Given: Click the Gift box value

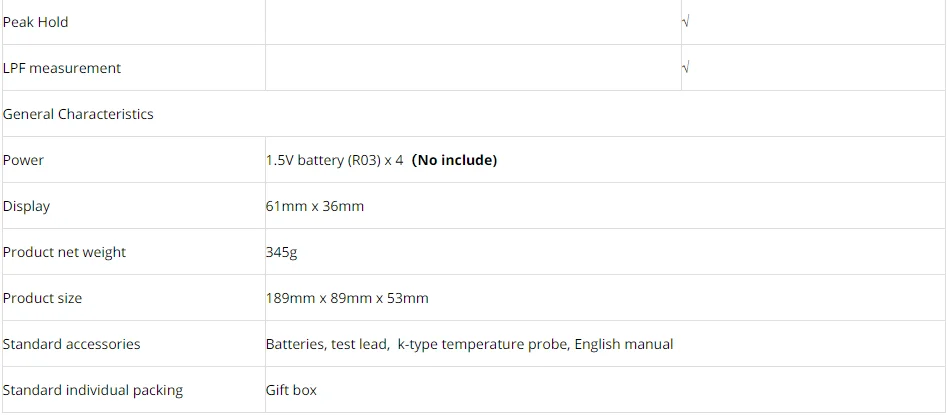Looking at the screenshot, I should pos(291,390).
